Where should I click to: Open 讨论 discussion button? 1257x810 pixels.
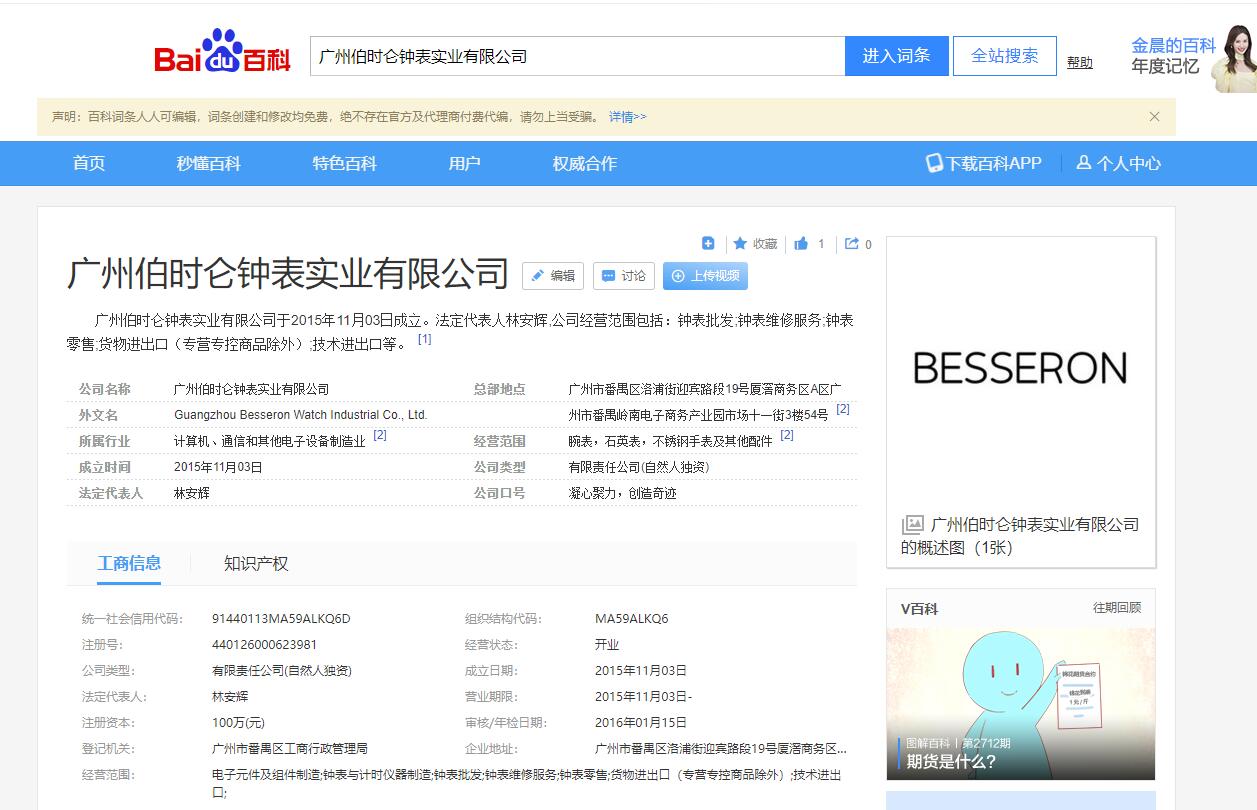[x=624, y=276]
